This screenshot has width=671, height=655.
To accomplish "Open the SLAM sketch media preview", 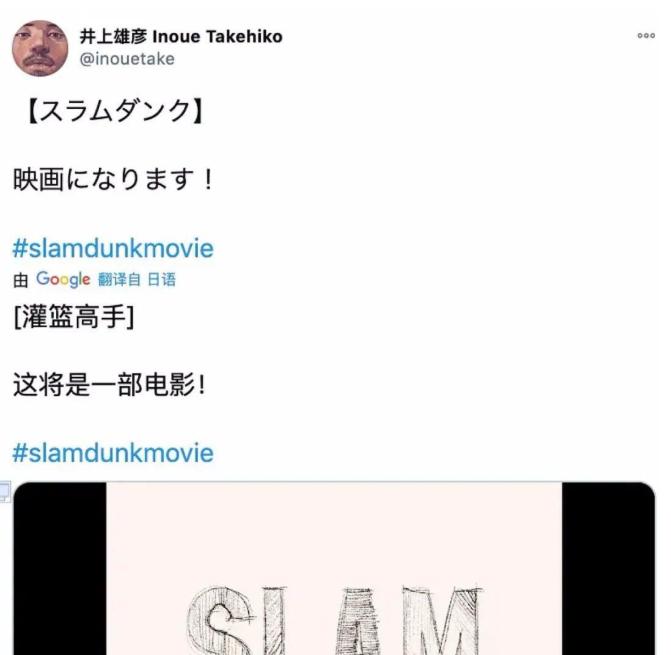I will [x=334, y=568].
